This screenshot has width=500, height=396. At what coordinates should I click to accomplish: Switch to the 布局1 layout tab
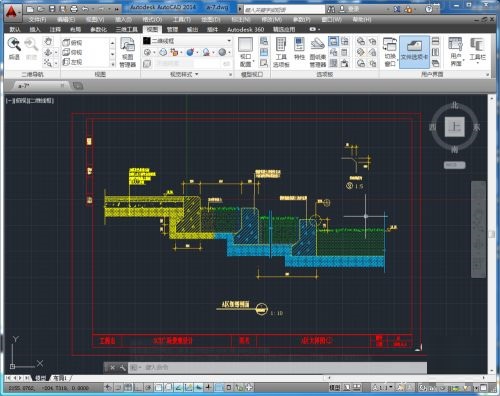tap(61, 378)
